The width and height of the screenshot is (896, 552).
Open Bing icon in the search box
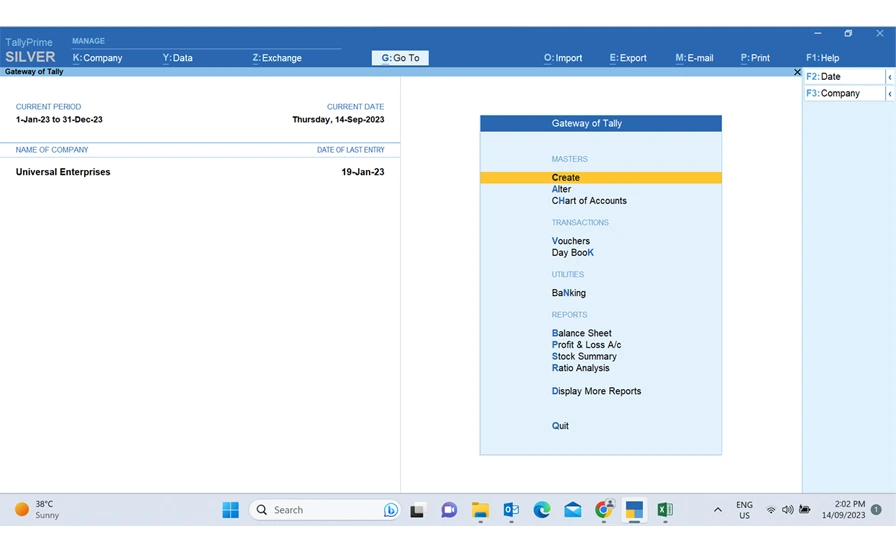390,510
